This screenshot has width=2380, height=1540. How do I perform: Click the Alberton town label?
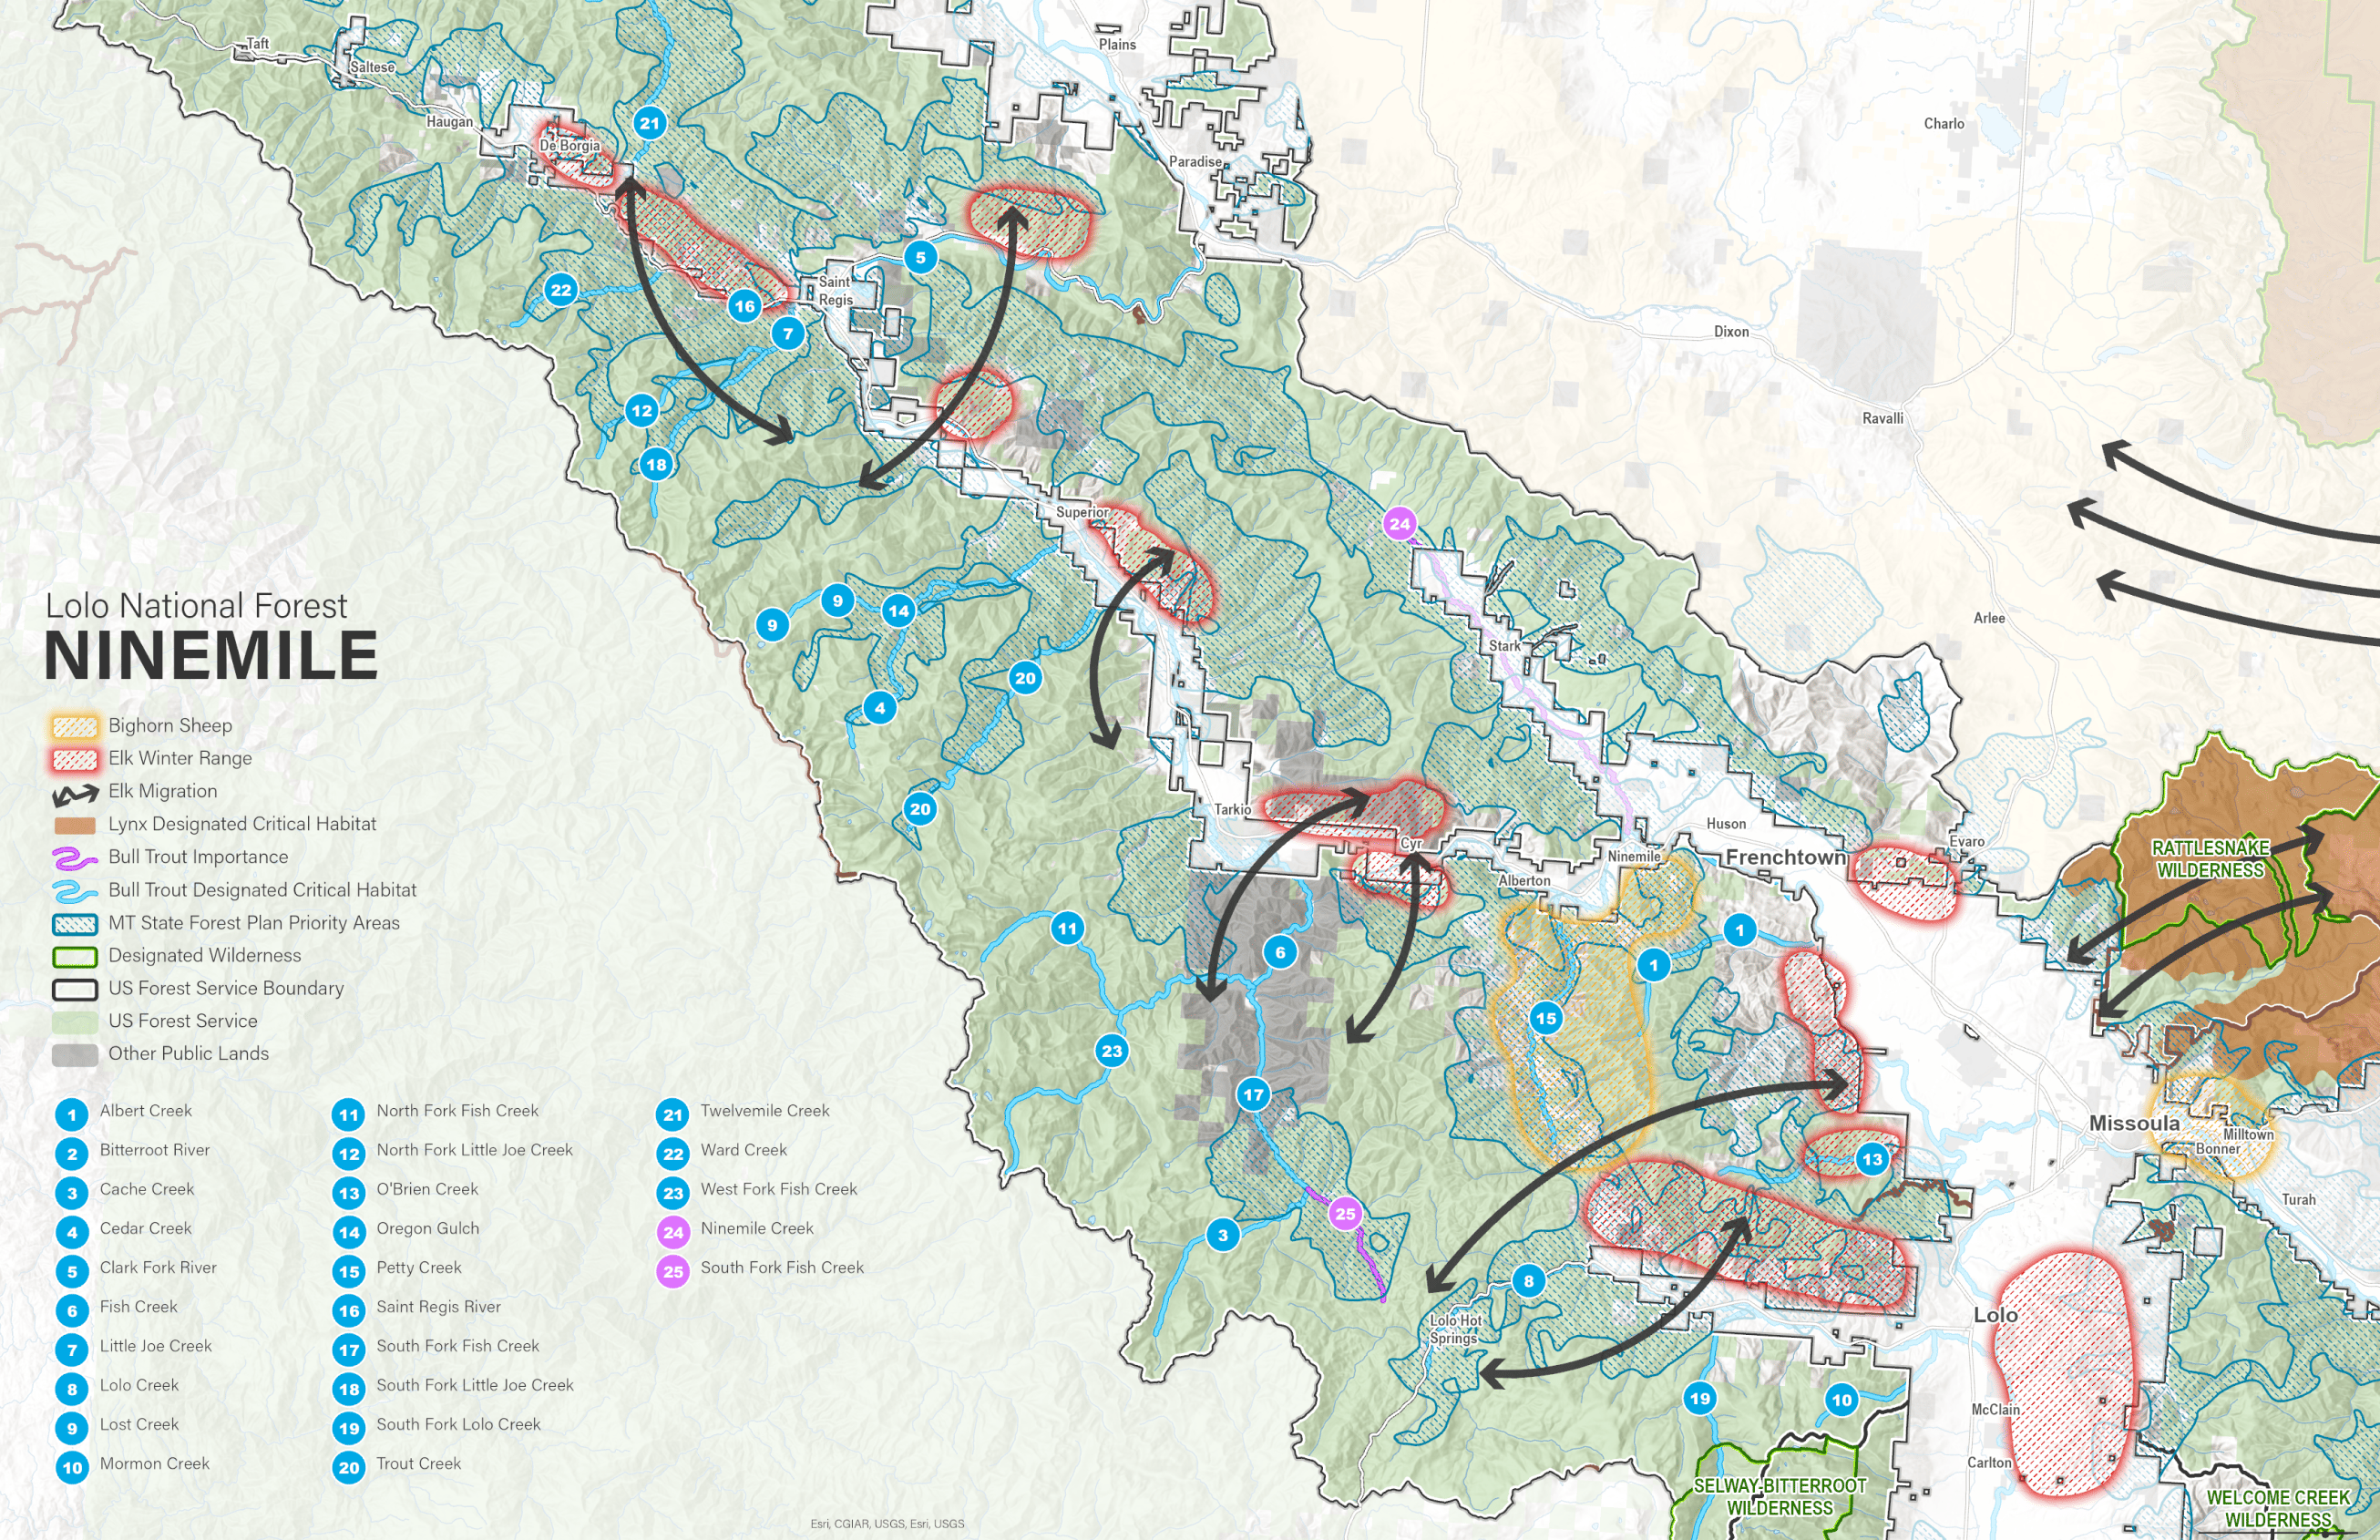point(1524,881)
